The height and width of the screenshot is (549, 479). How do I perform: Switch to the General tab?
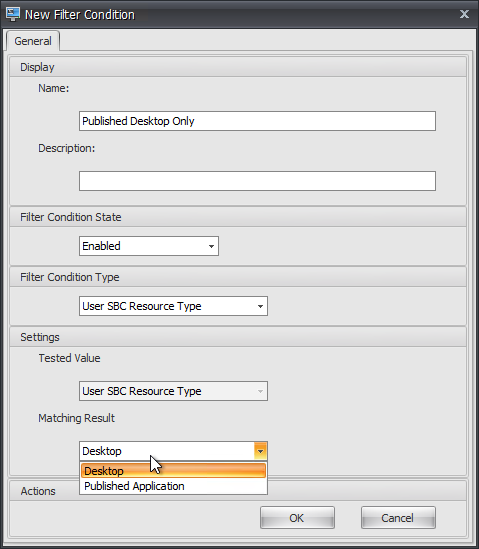pyautogui.click(x=33, y=41)
